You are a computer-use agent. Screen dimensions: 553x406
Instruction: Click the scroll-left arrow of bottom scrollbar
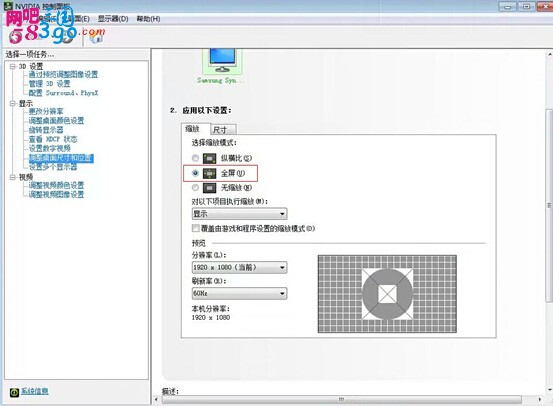156,400
